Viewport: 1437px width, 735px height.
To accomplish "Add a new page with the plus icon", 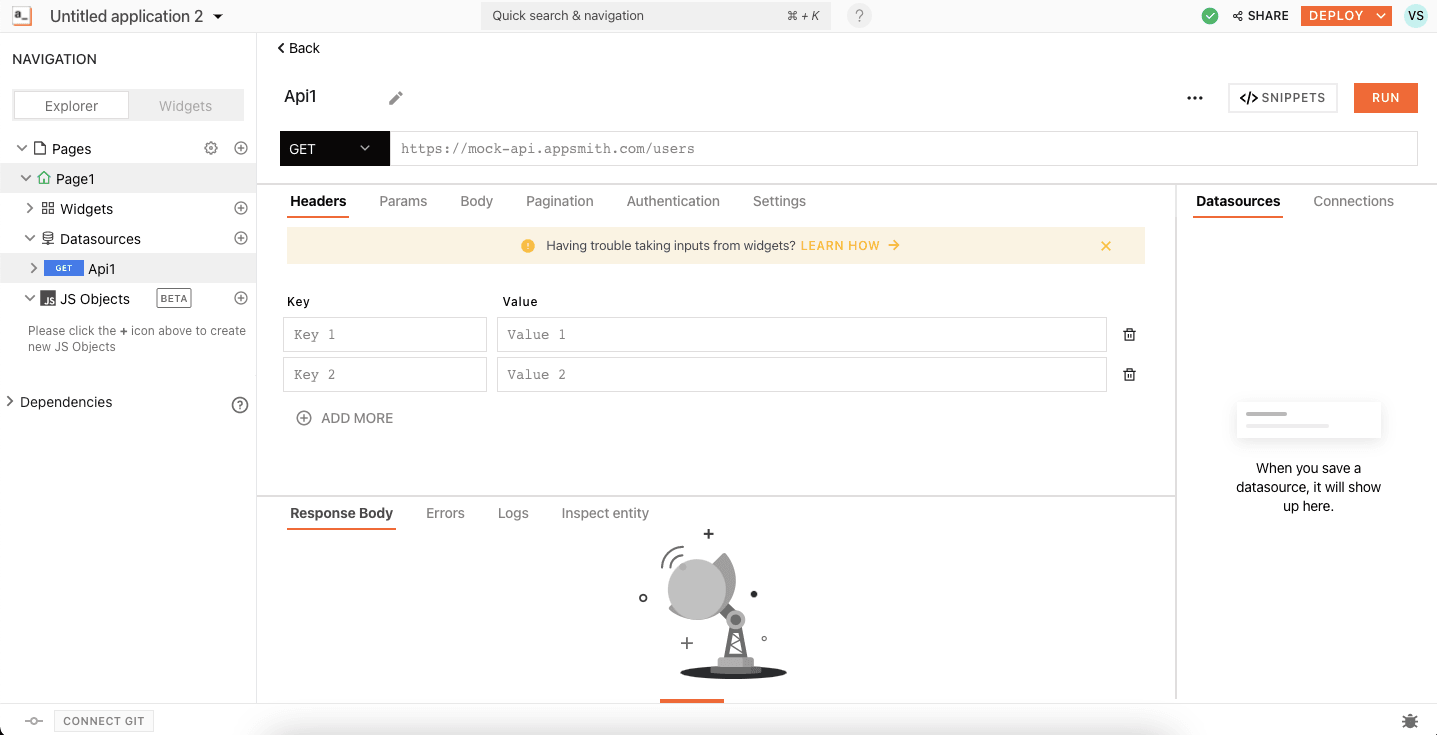I will point(241,148).
